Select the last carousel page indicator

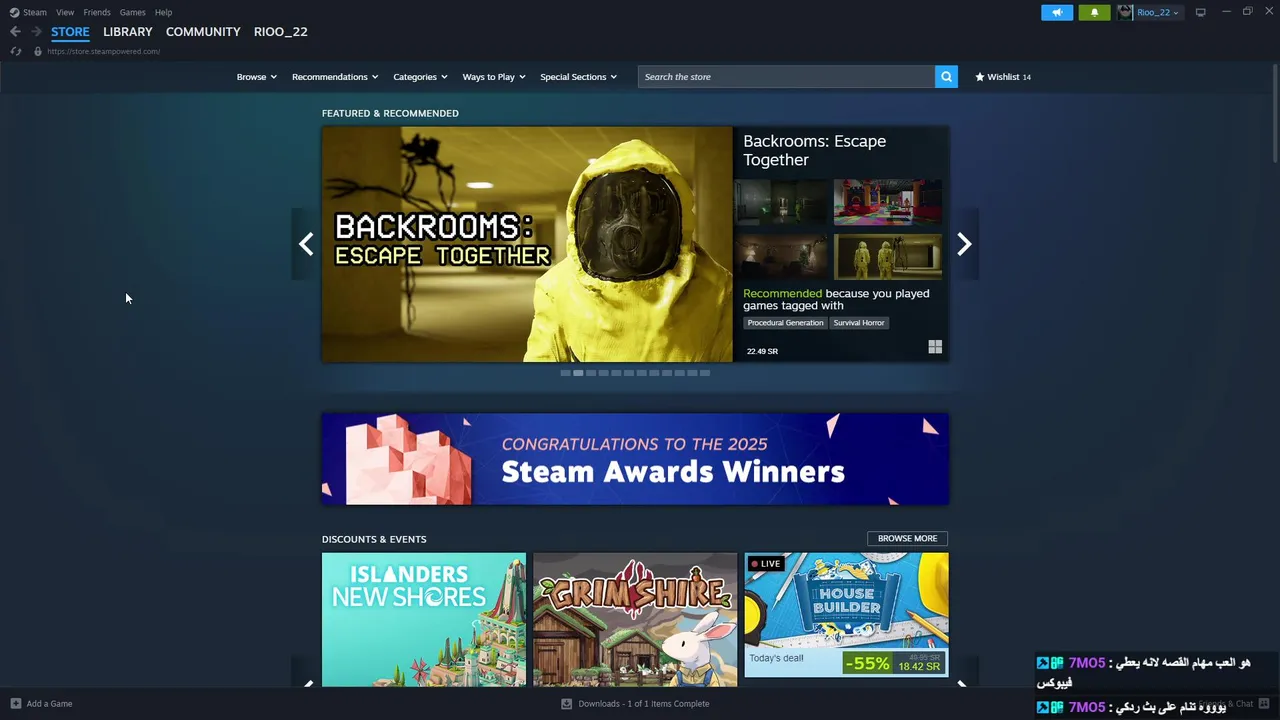click(x=705, y=373)
